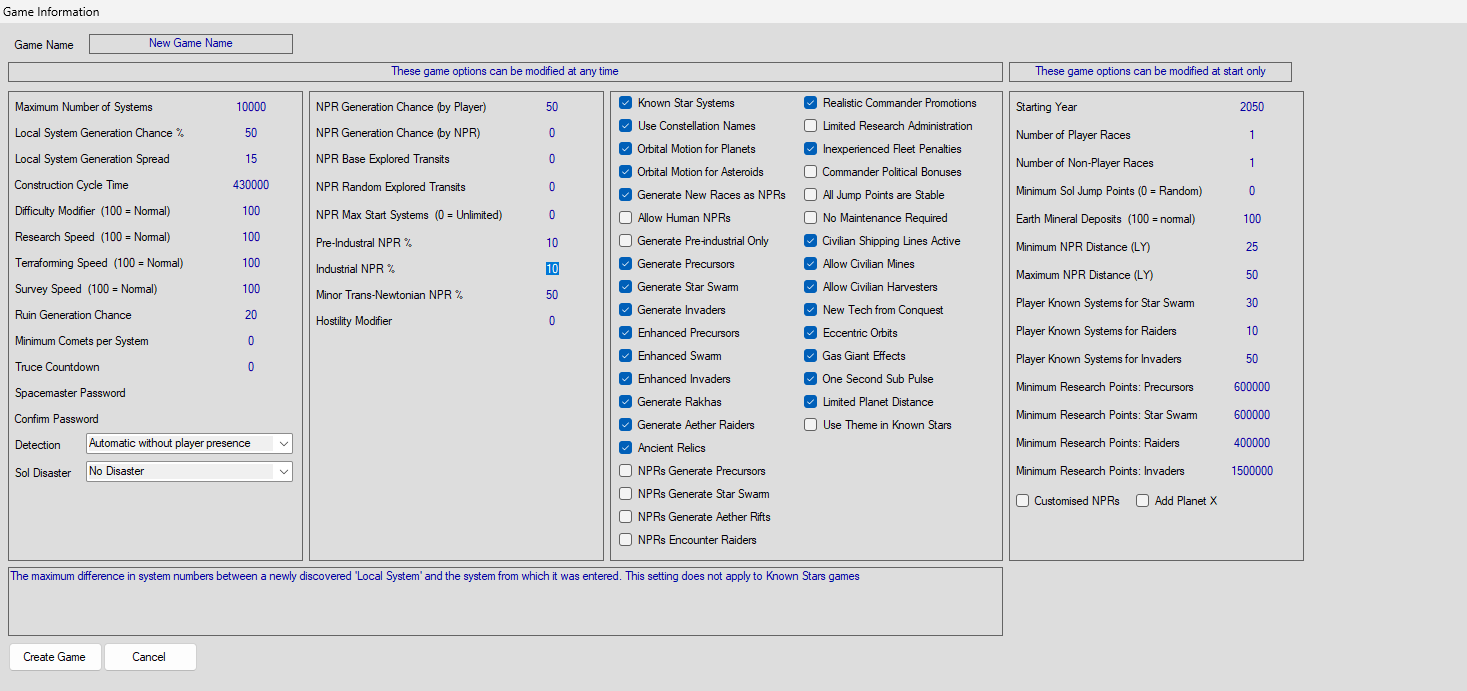The height and width of the screenshot is (691, 1467).
Task: Edit the Construction Cycle Time value
Action: pyautogui.click(x=251, y=185)
